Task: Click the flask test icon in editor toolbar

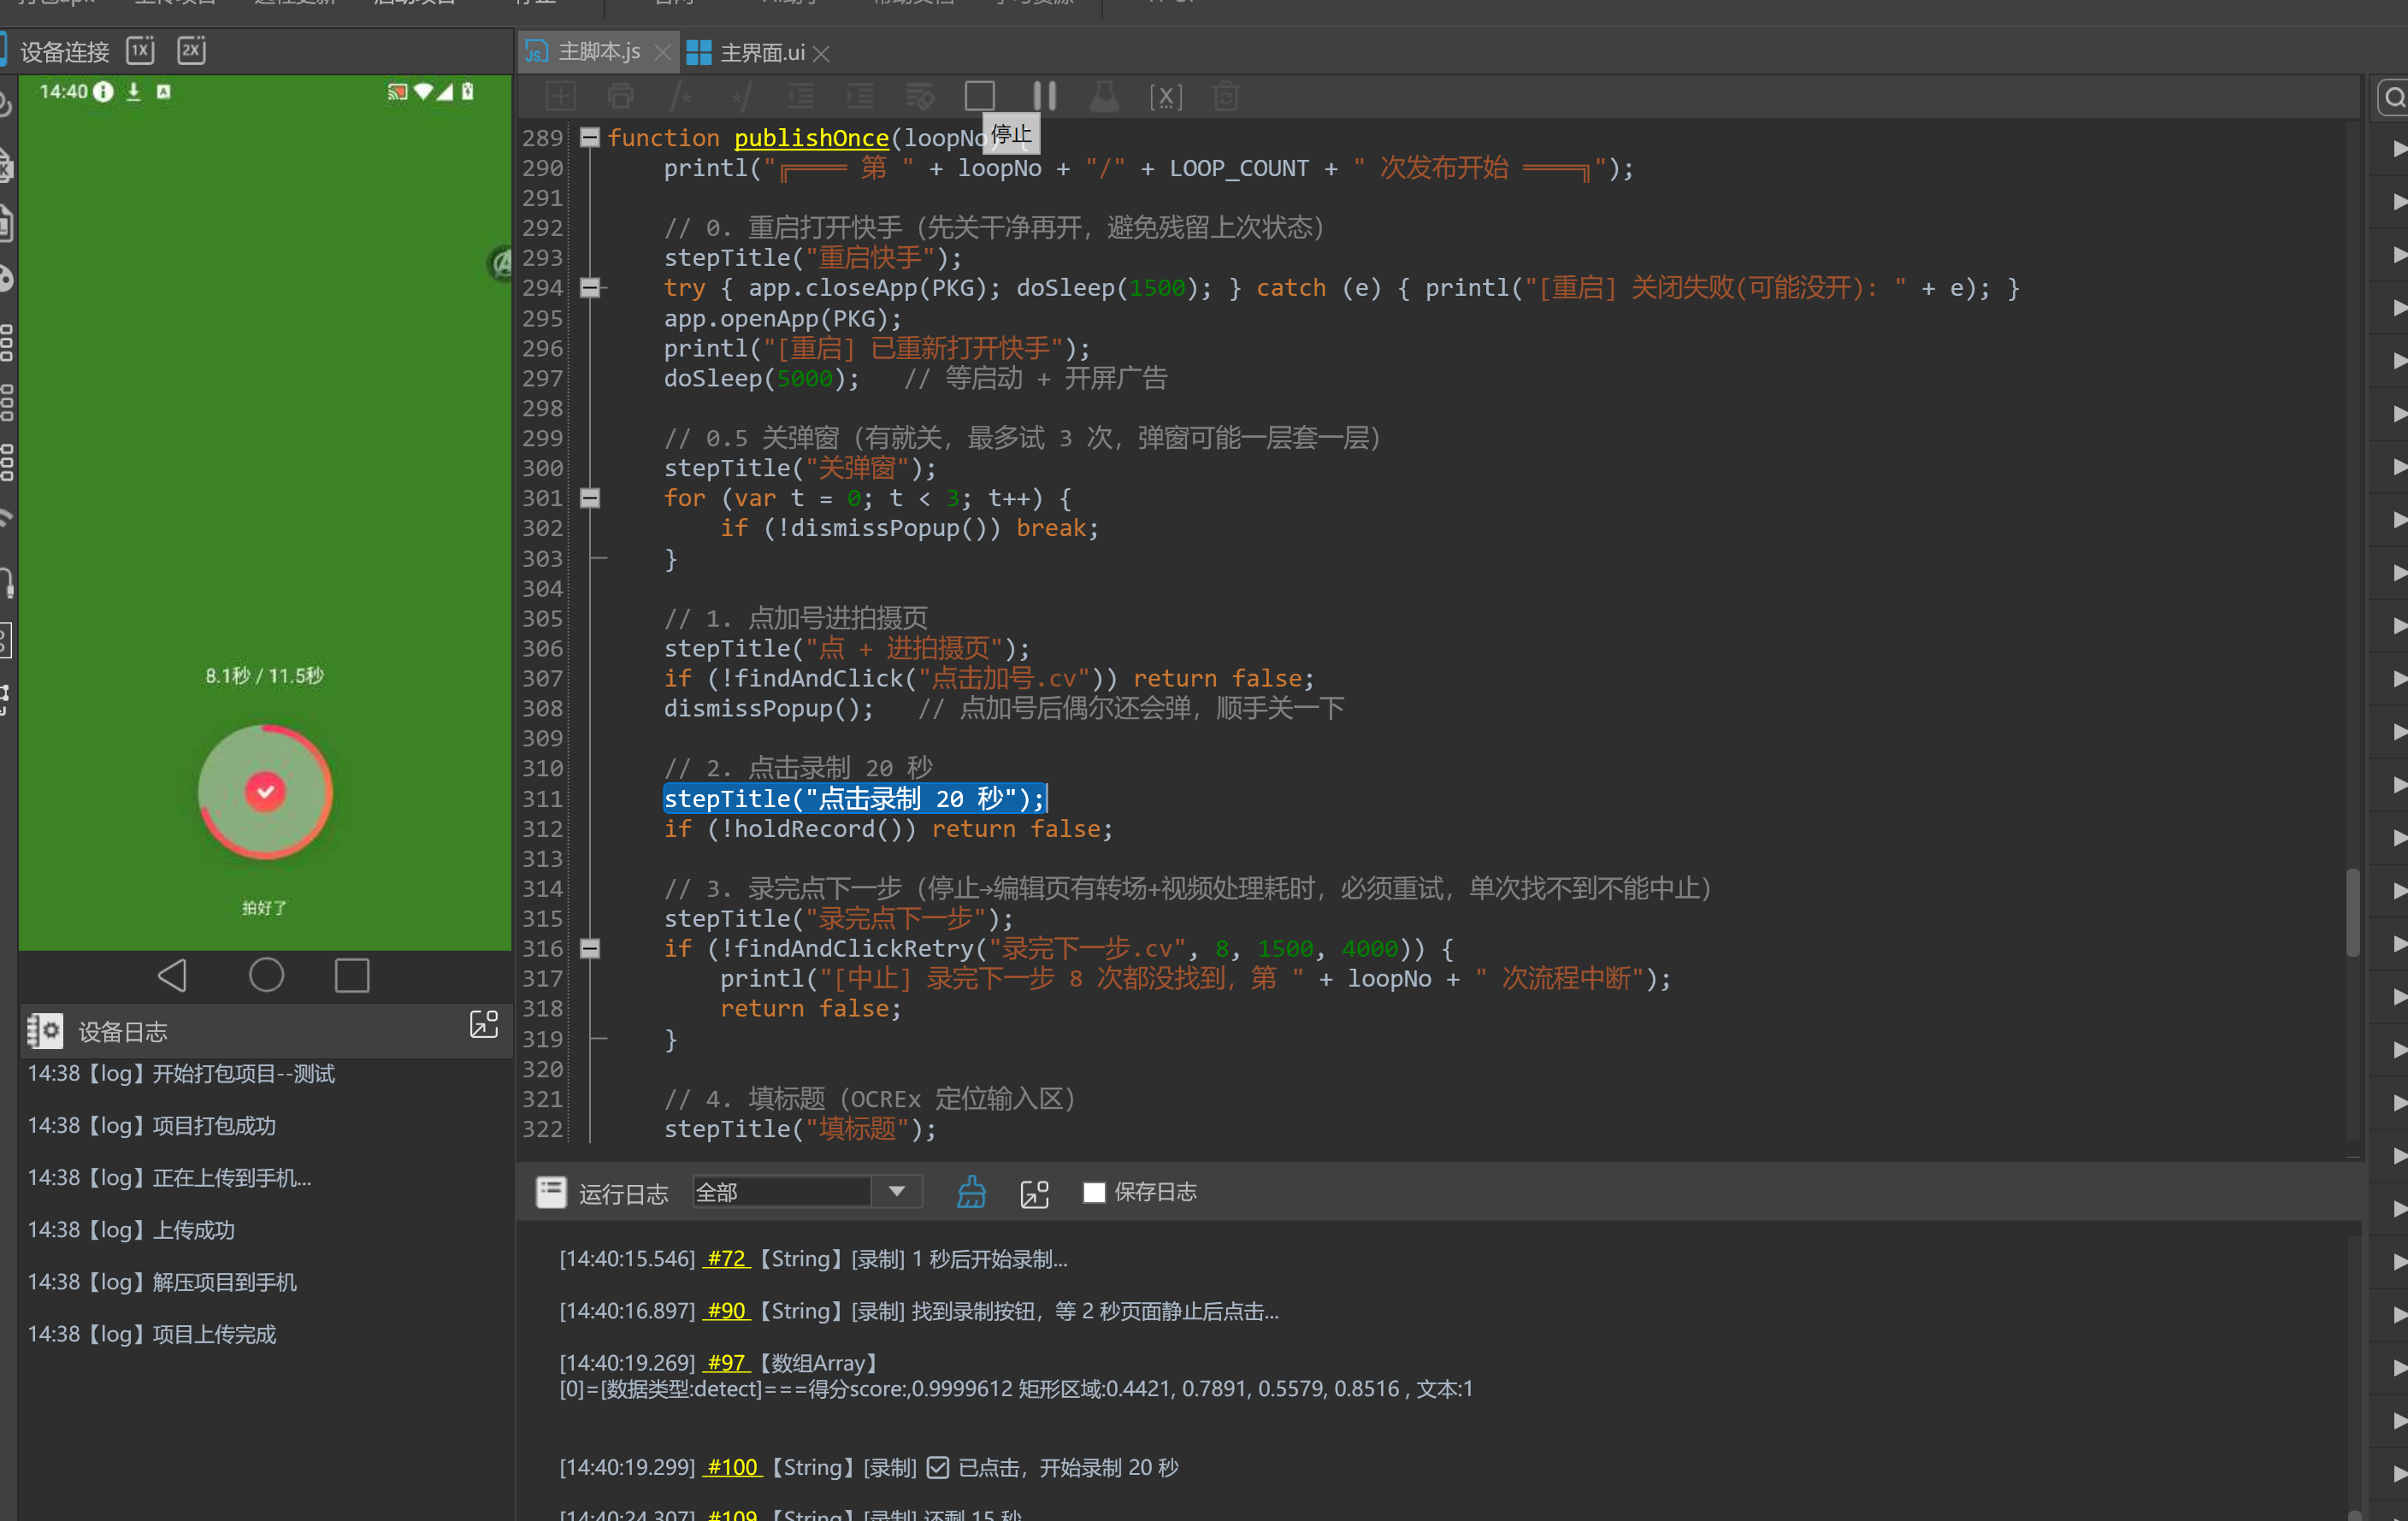Action: (1104, 96)
